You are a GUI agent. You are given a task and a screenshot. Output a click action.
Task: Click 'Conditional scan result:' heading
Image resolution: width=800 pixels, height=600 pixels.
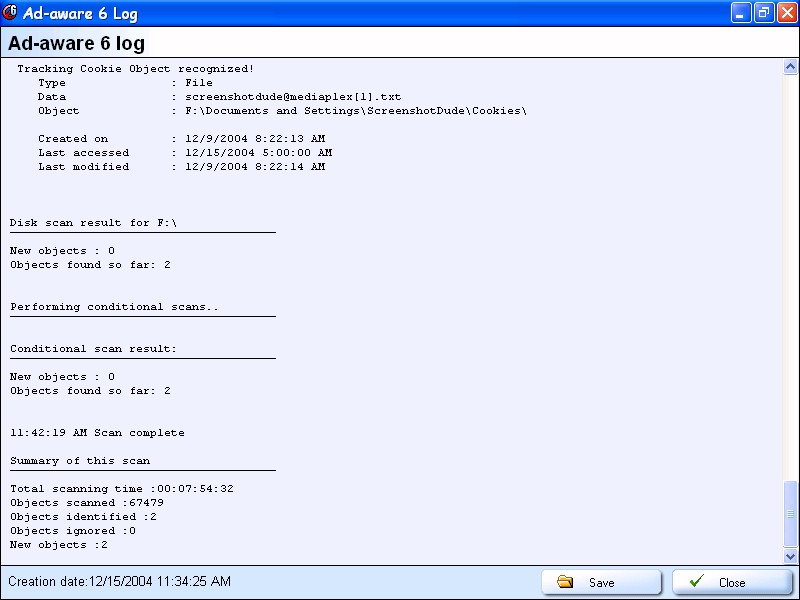[x=93, y=349]
